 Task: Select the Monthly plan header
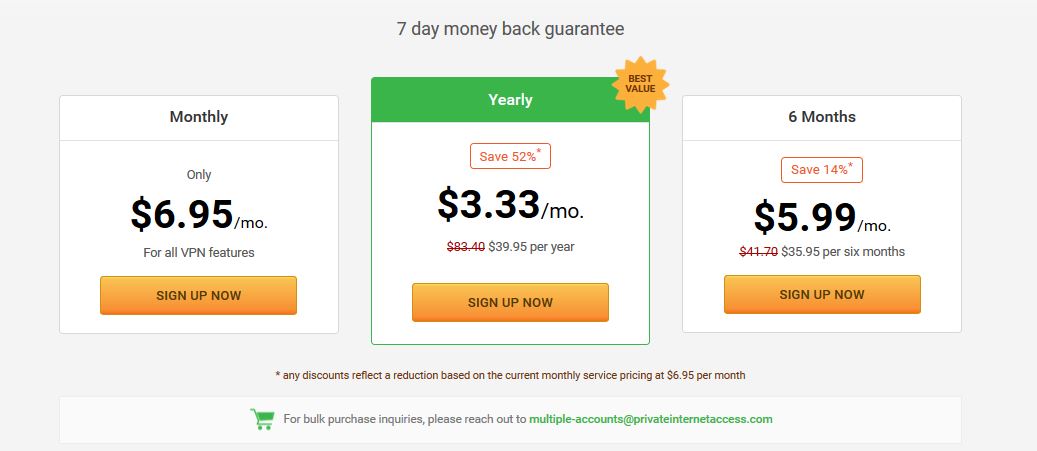pos(198,118)
